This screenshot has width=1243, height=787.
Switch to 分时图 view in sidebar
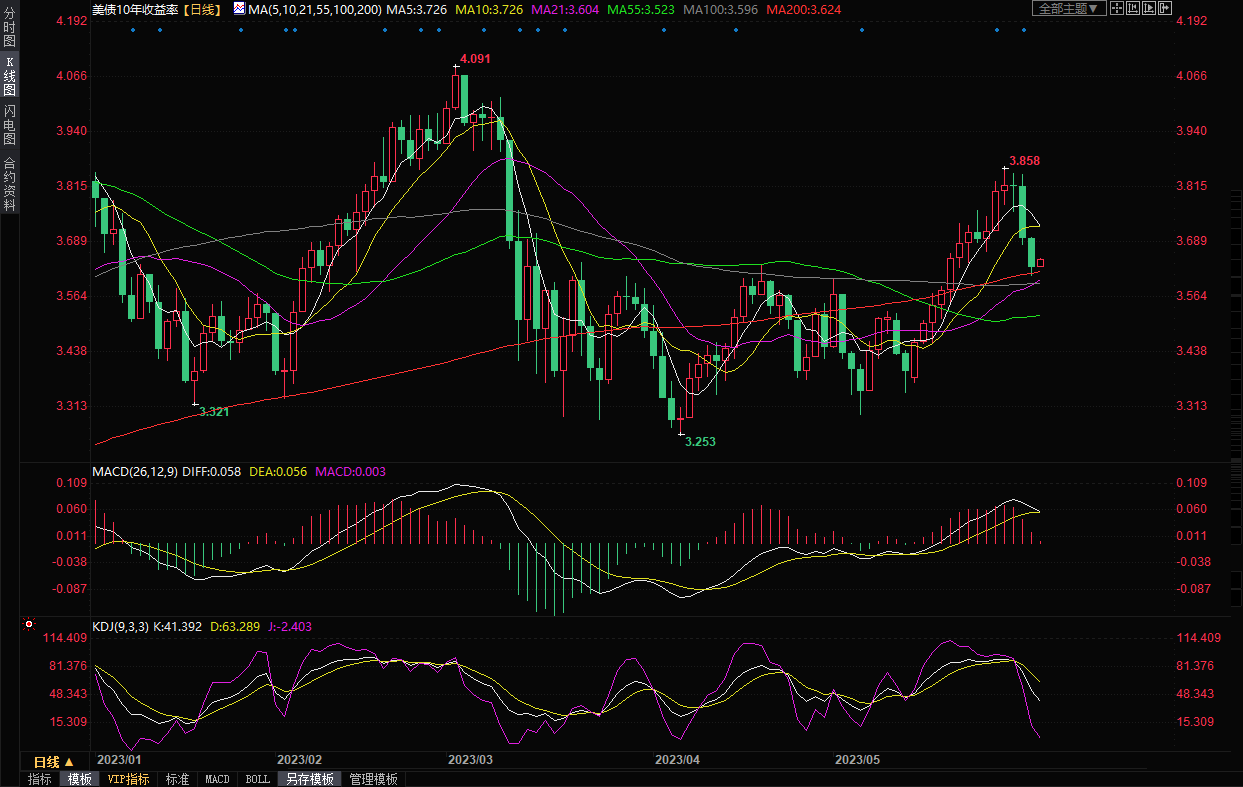click(10, 26)
